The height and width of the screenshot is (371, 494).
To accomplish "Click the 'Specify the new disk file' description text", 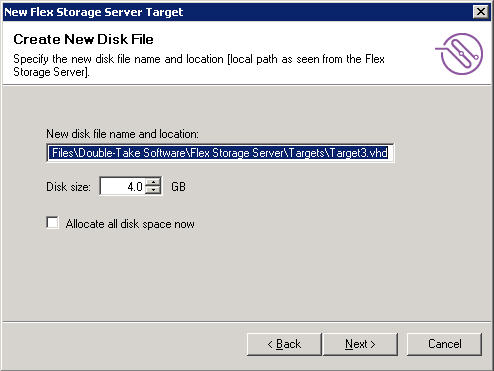I will [199, 65].
